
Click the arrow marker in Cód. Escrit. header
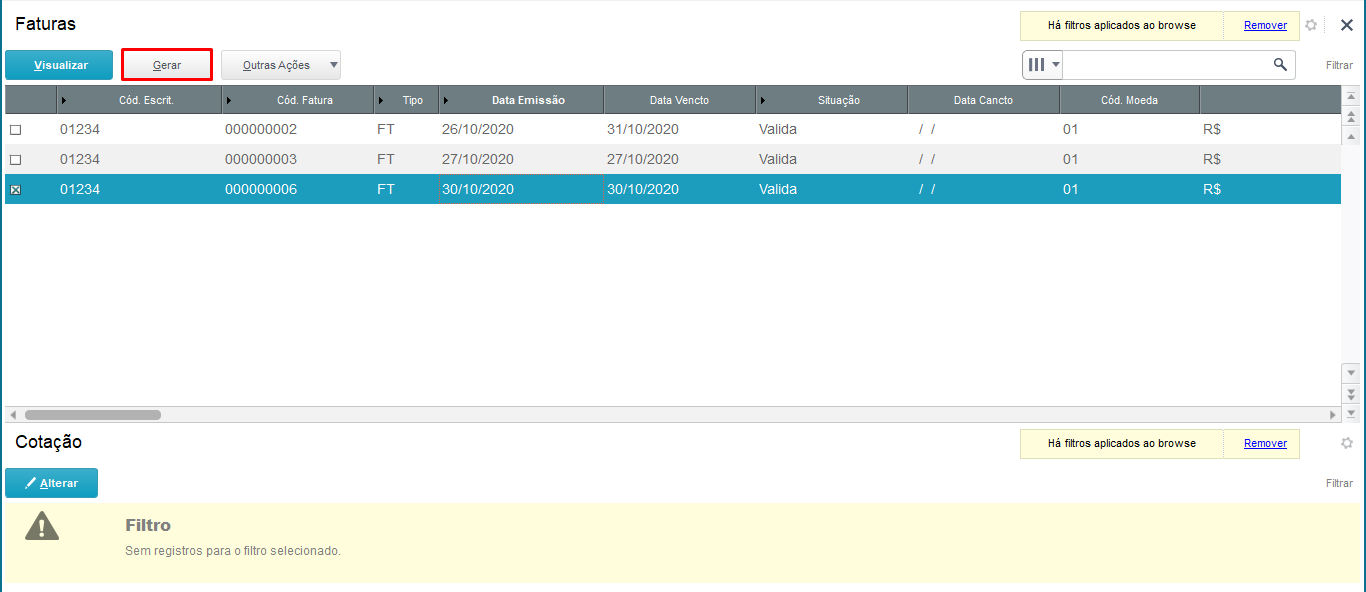point(65,101)
